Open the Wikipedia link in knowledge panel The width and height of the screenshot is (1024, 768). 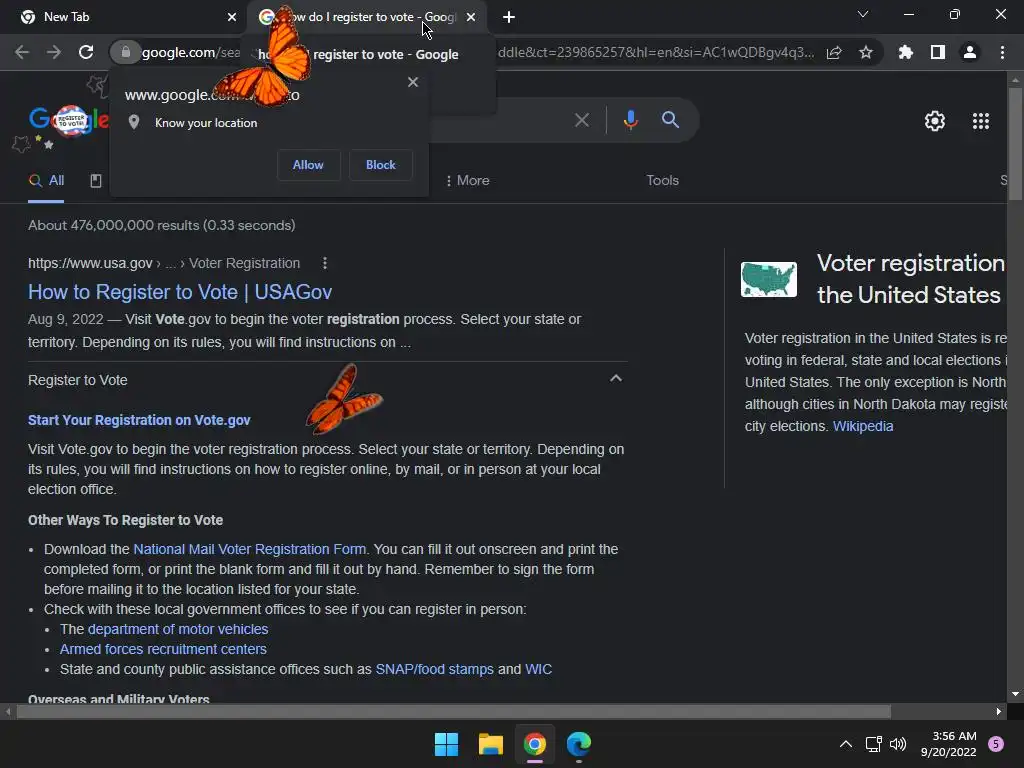point(863,426)
